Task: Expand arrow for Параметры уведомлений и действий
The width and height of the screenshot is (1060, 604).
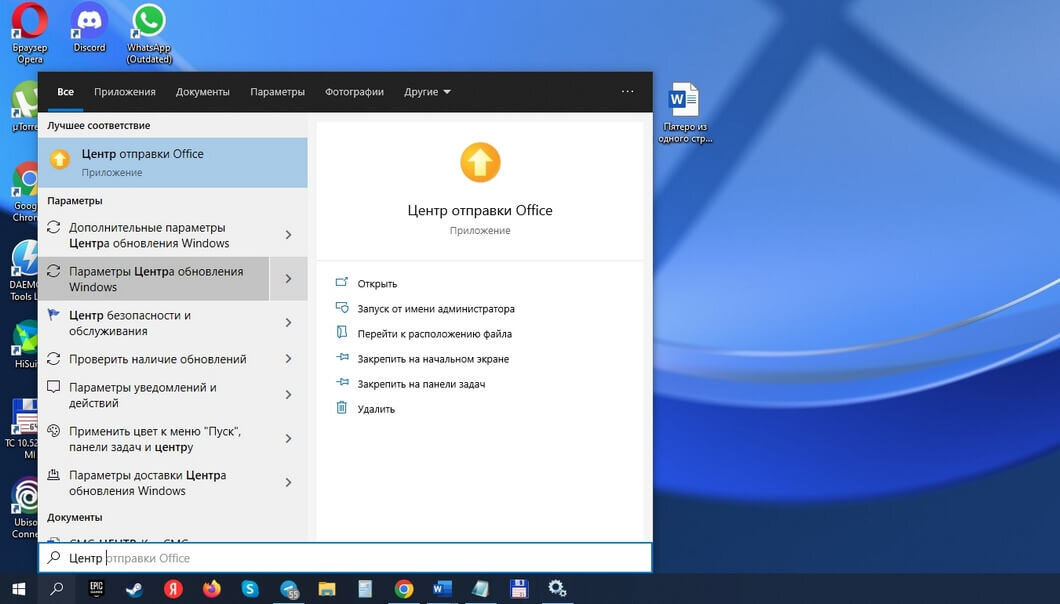Action: [x=289, y=395]
